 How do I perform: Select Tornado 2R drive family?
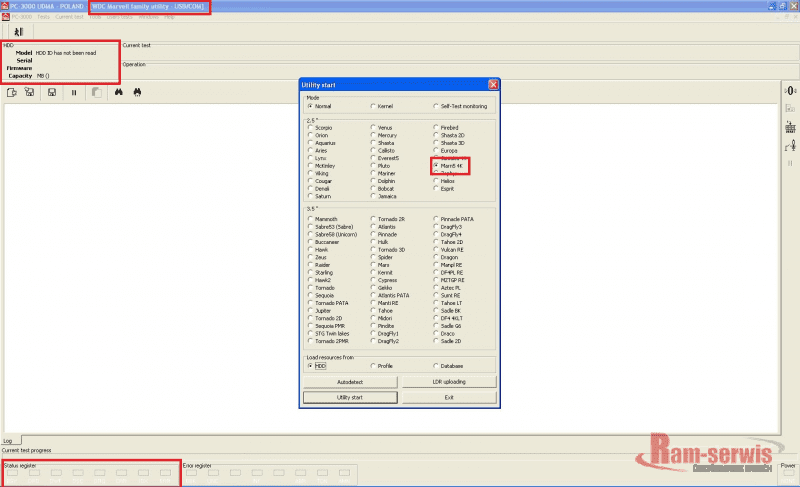tap(373, 218)
